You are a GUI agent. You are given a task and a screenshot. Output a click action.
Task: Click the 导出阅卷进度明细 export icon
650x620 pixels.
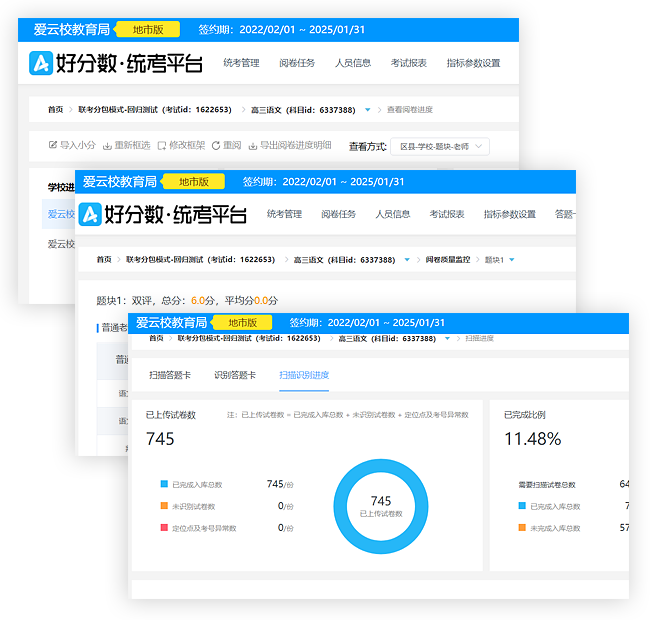click(x=253, y=145)
